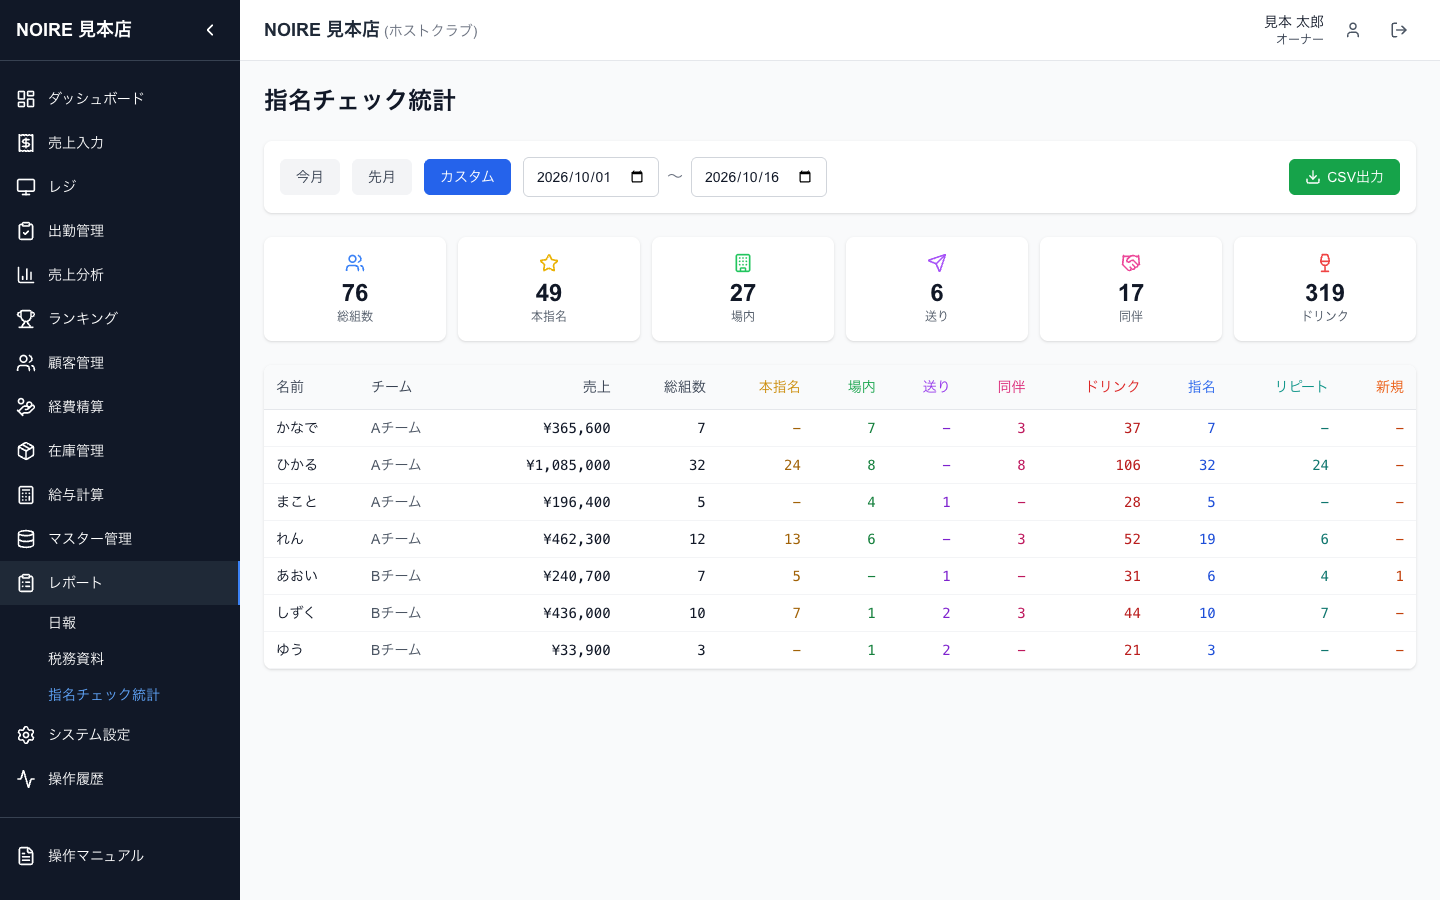
Task: Click the 顧客管理 people icon
Action: click(x=26, y=363)
